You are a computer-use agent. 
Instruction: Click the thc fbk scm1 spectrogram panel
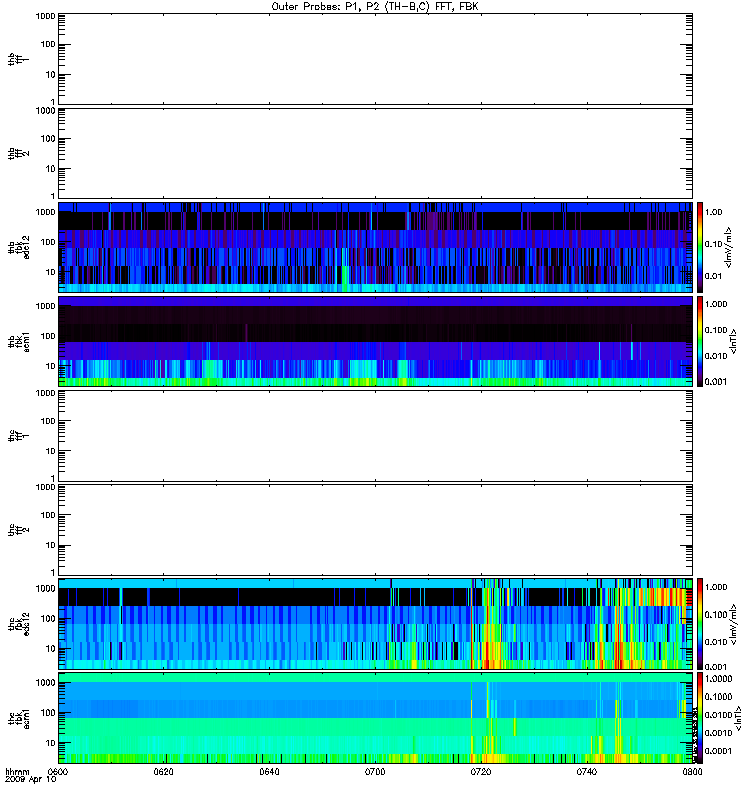(x=376, y=718)
